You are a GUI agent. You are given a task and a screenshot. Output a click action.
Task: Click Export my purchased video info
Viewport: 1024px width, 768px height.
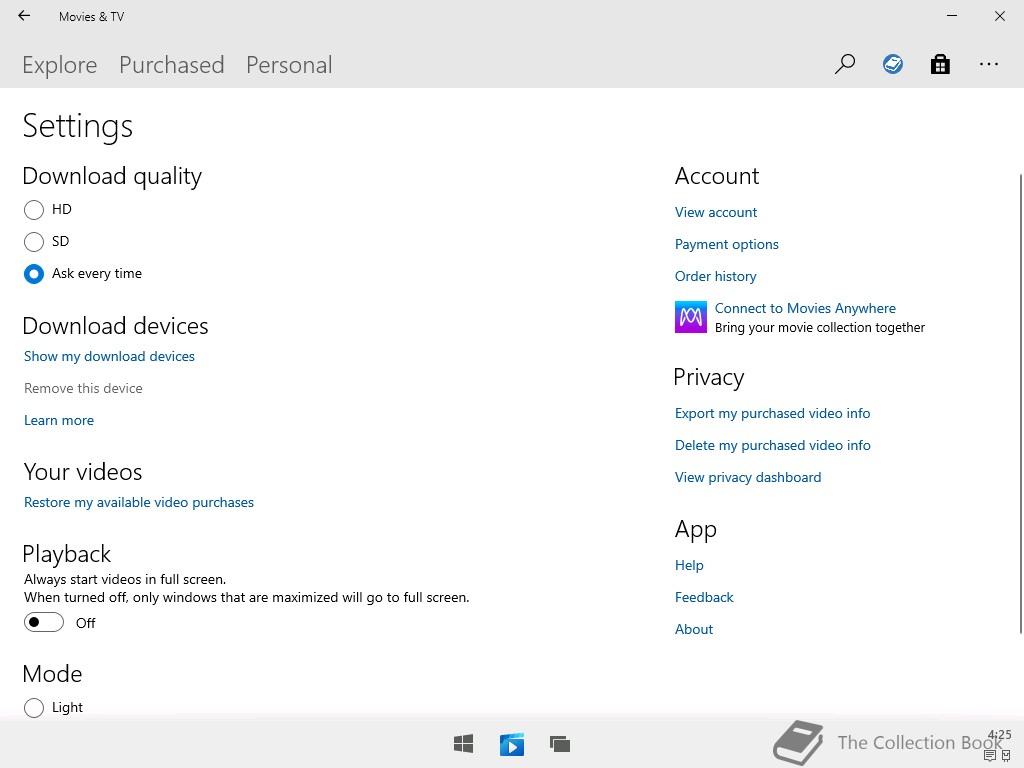[772, 413]
